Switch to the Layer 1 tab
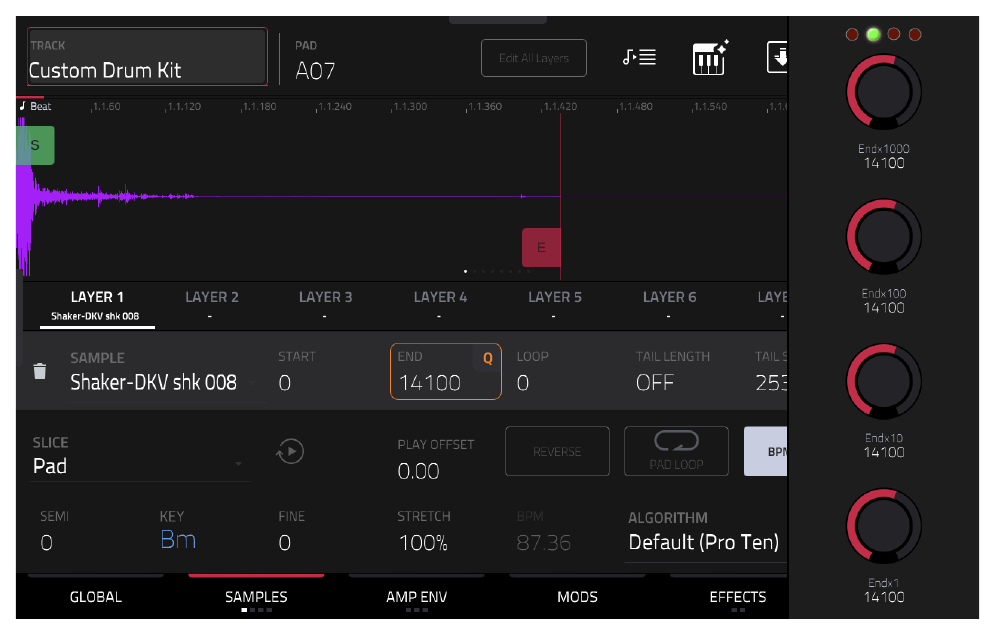Screen dimensions: 996x636 (x=97, y=306)
